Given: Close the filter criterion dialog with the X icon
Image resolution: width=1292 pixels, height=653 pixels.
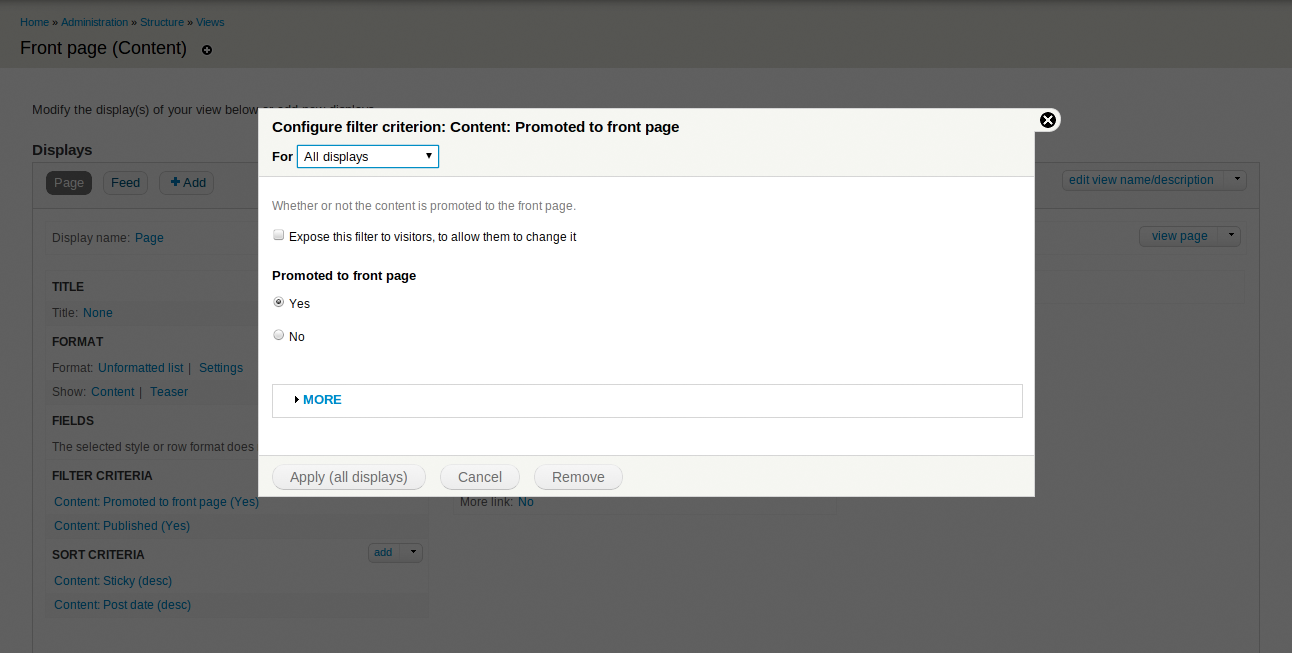Looking at the screenshot, I should coord(1047,120).
